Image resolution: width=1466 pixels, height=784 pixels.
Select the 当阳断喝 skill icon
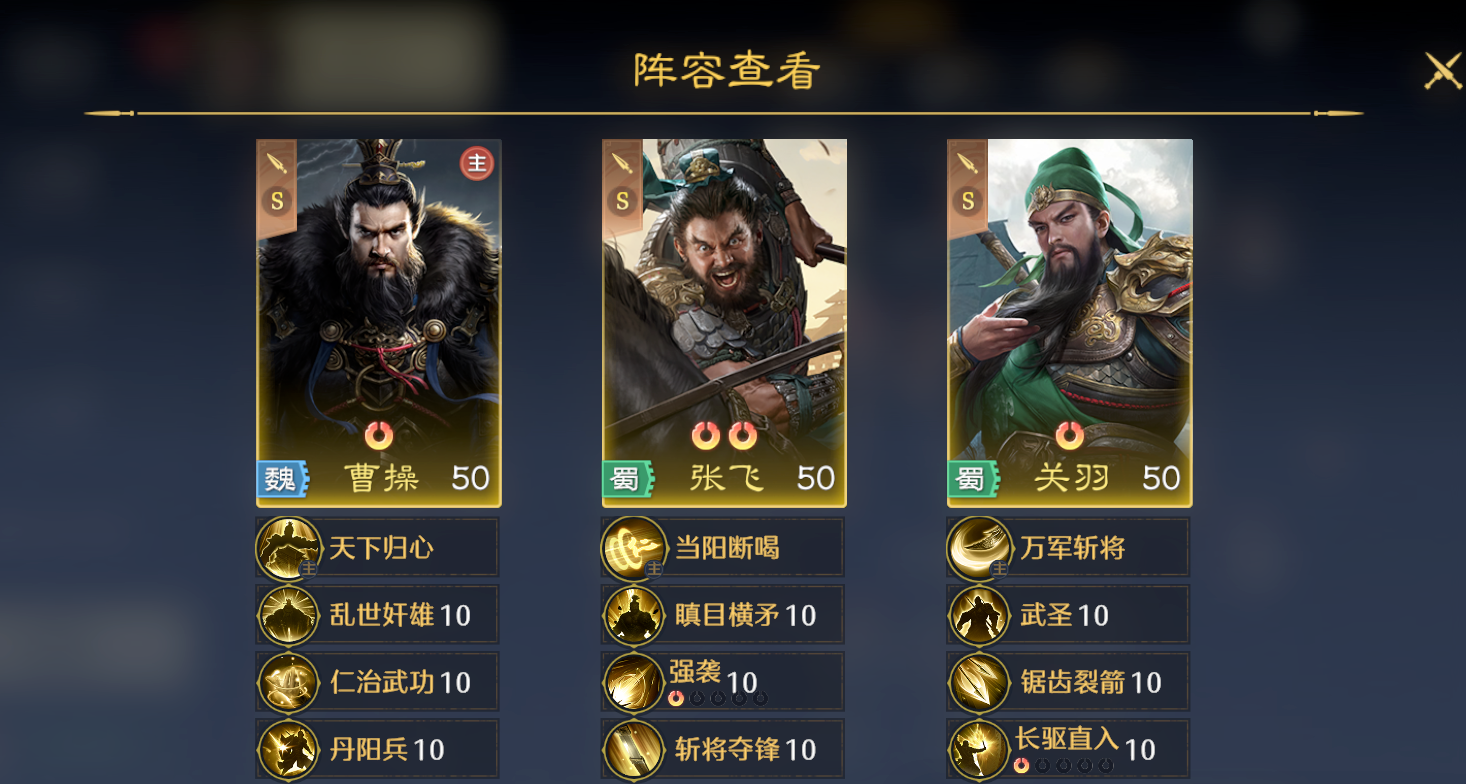coord(634,549)
